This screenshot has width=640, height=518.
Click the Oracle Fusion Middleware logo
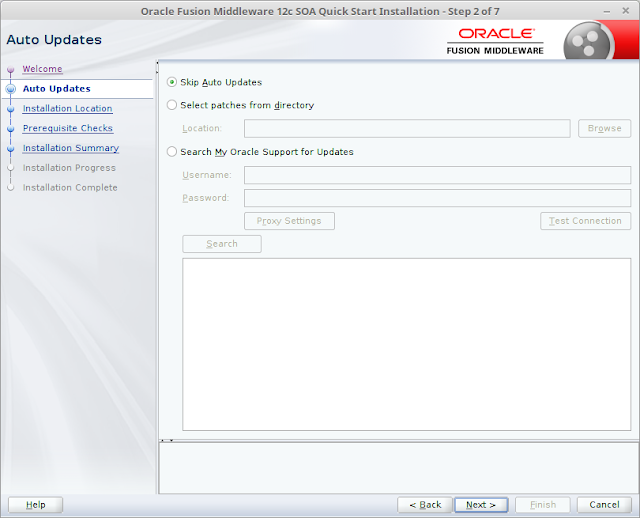point(495,41)
